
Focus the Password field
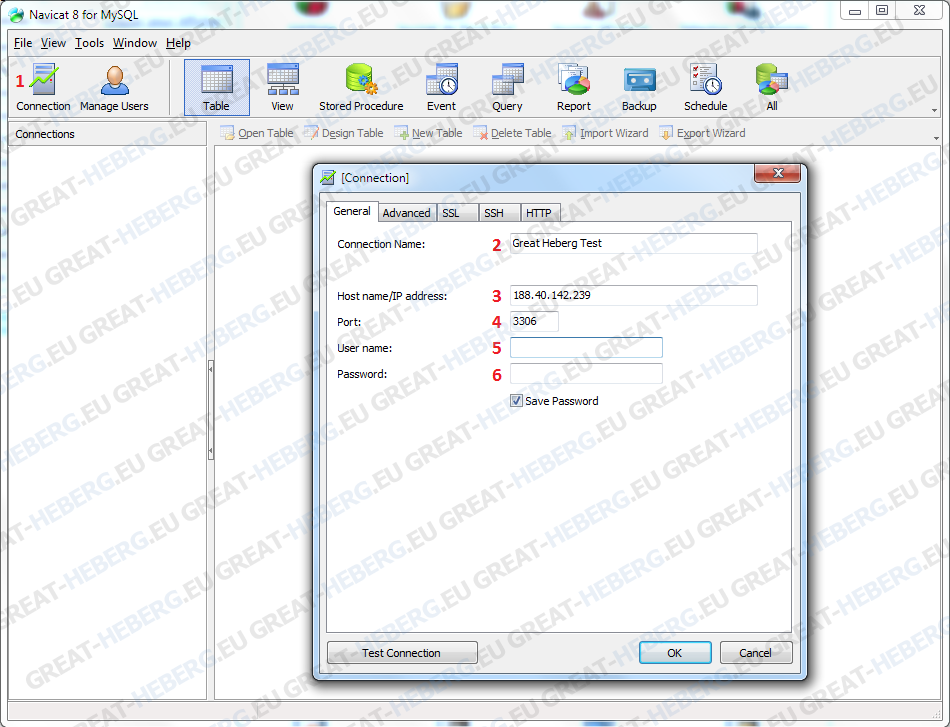tap(586, 374)
